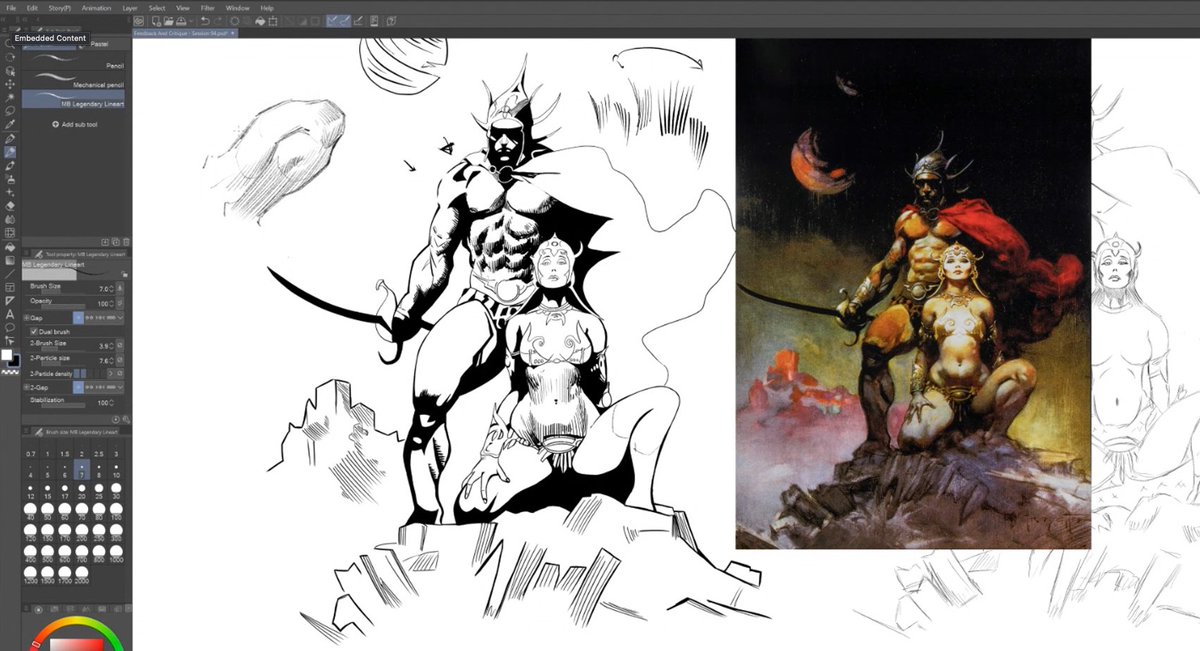Viewport: 1200px width, 651px height.
Task: Choose the Pencil sub tool
Action: tap(74, 62)
